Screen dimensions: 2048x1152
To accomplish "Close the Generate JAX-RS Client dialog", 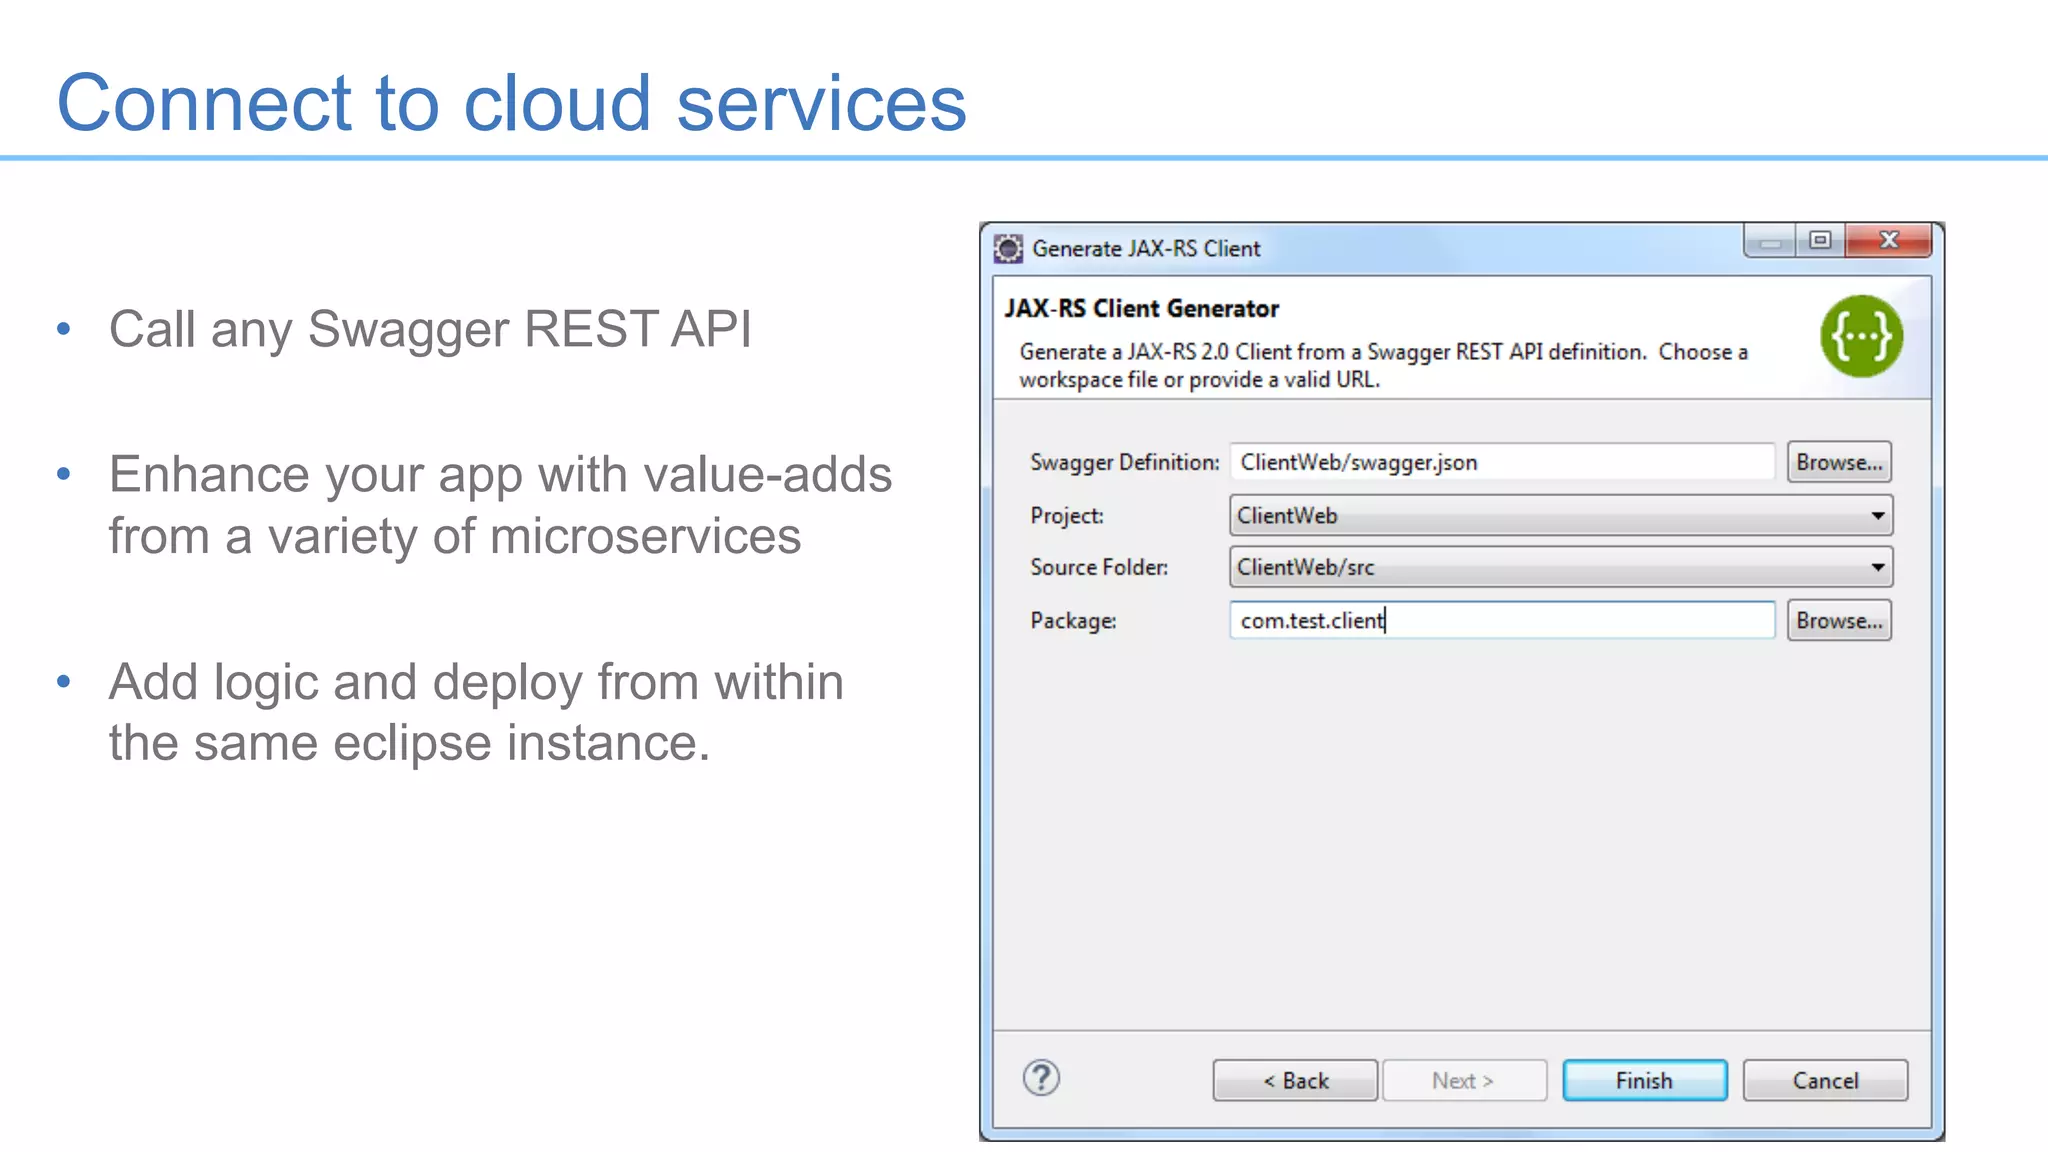I will (x=1888, y=240).
